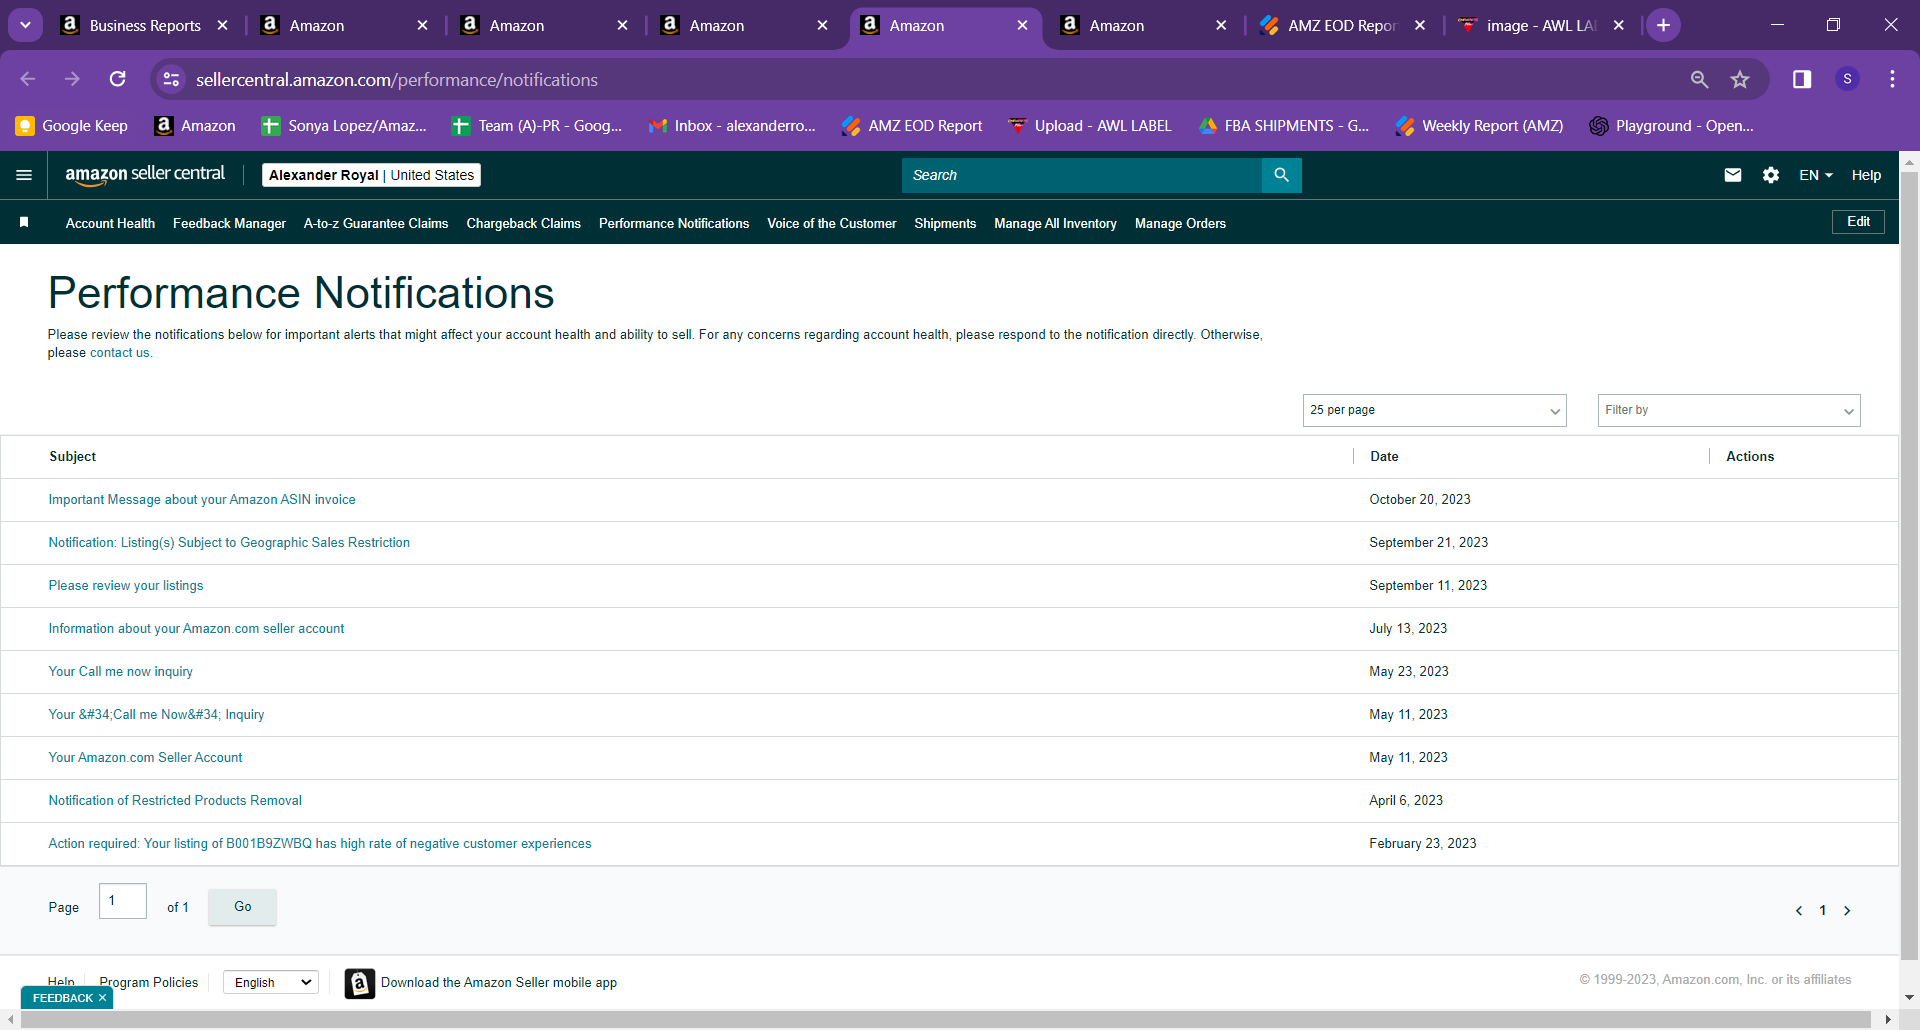Click the search magnifier button
1920x1030 pixels.
(x=1281, y=175)
